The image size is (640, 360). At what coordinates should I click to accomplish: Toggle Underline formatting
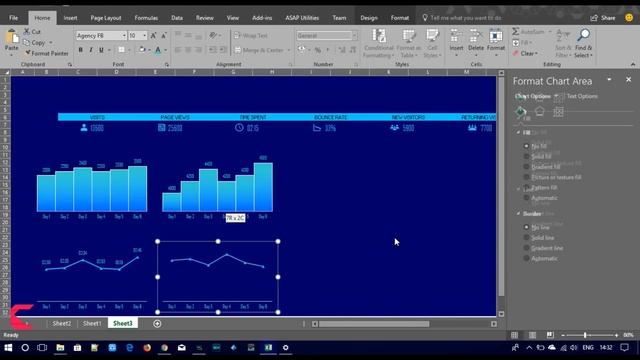(x=101, y=50)
